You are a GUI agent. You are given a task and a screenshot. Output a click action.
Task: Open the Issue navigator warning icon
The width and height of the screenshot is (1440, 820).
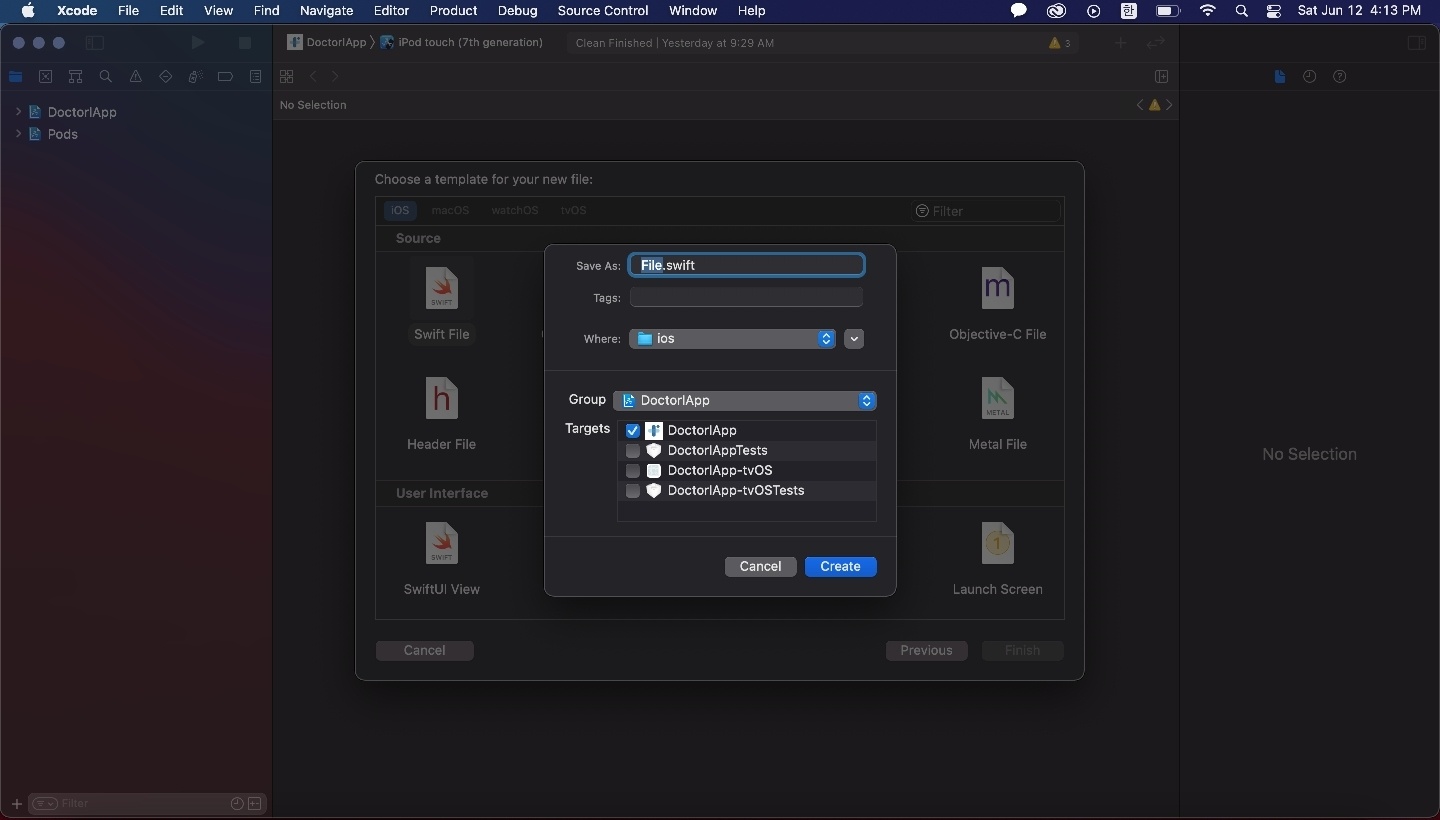[135, 77]
